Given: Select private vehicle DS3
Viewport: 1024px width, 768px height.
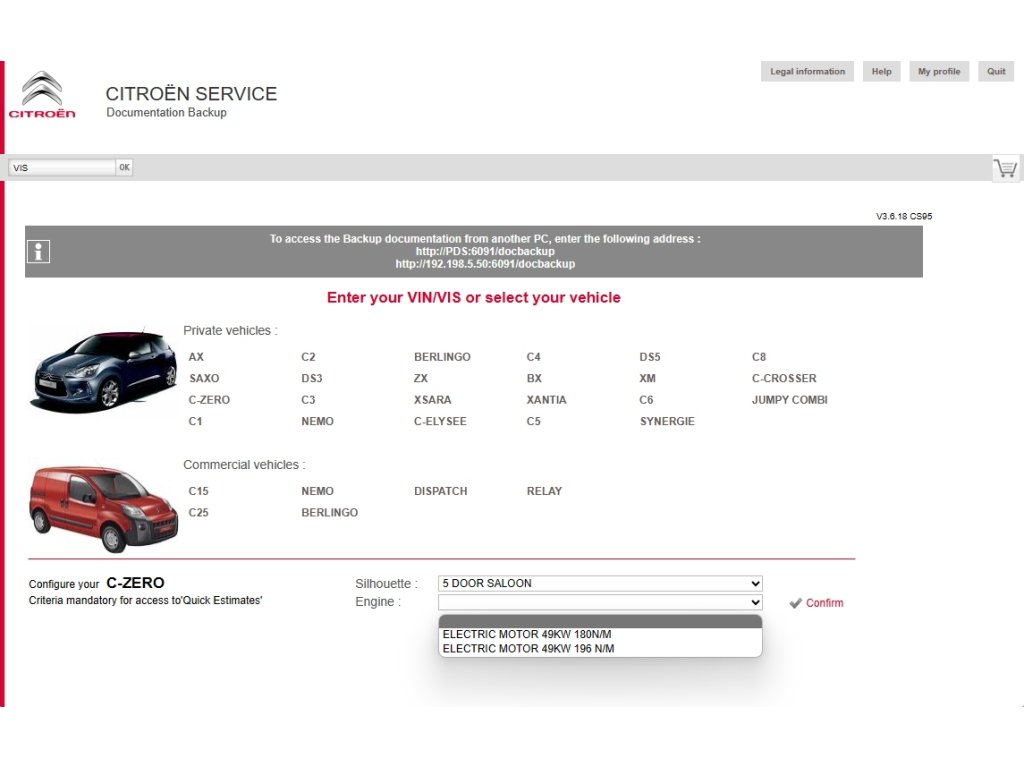Looking at the screenshot, I should (312, 378).
